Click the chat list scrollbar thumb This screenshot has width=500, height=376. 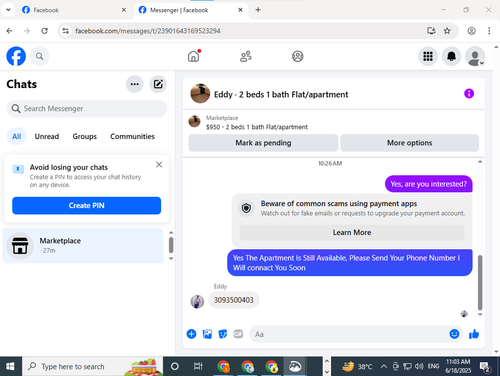[x=171, y=245]
